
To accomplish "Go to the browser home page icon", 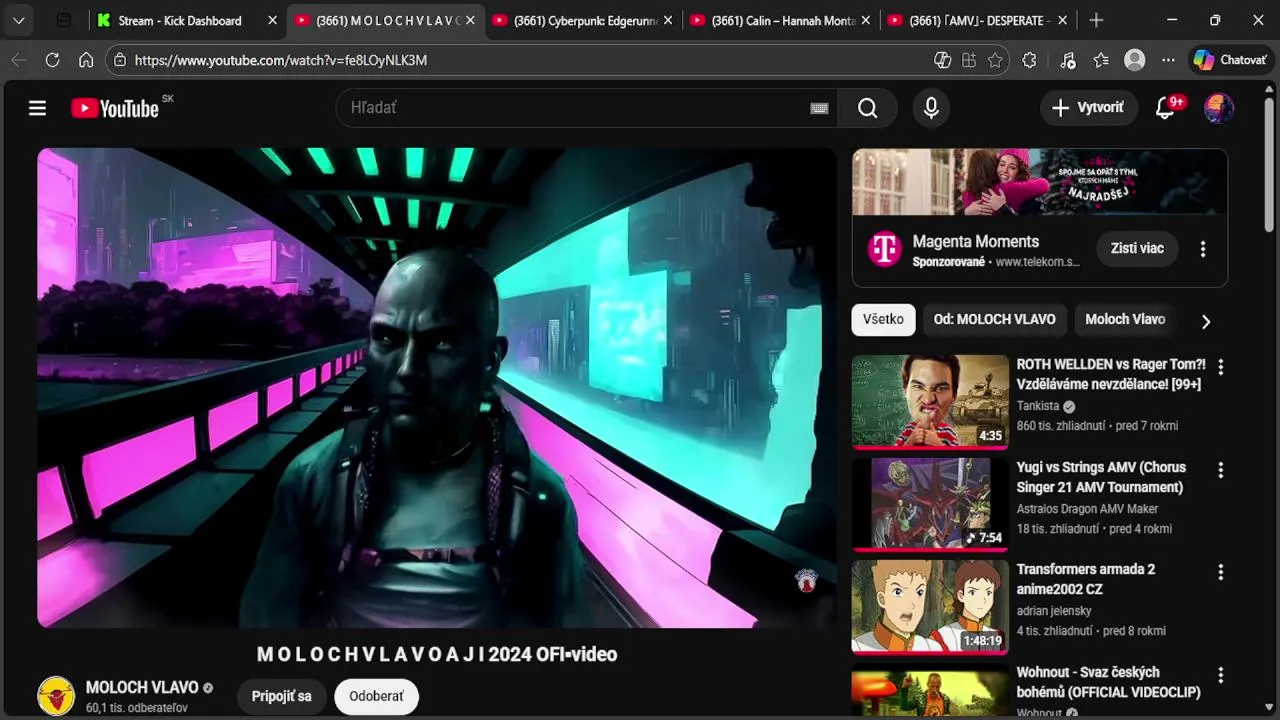I will 86,60.
